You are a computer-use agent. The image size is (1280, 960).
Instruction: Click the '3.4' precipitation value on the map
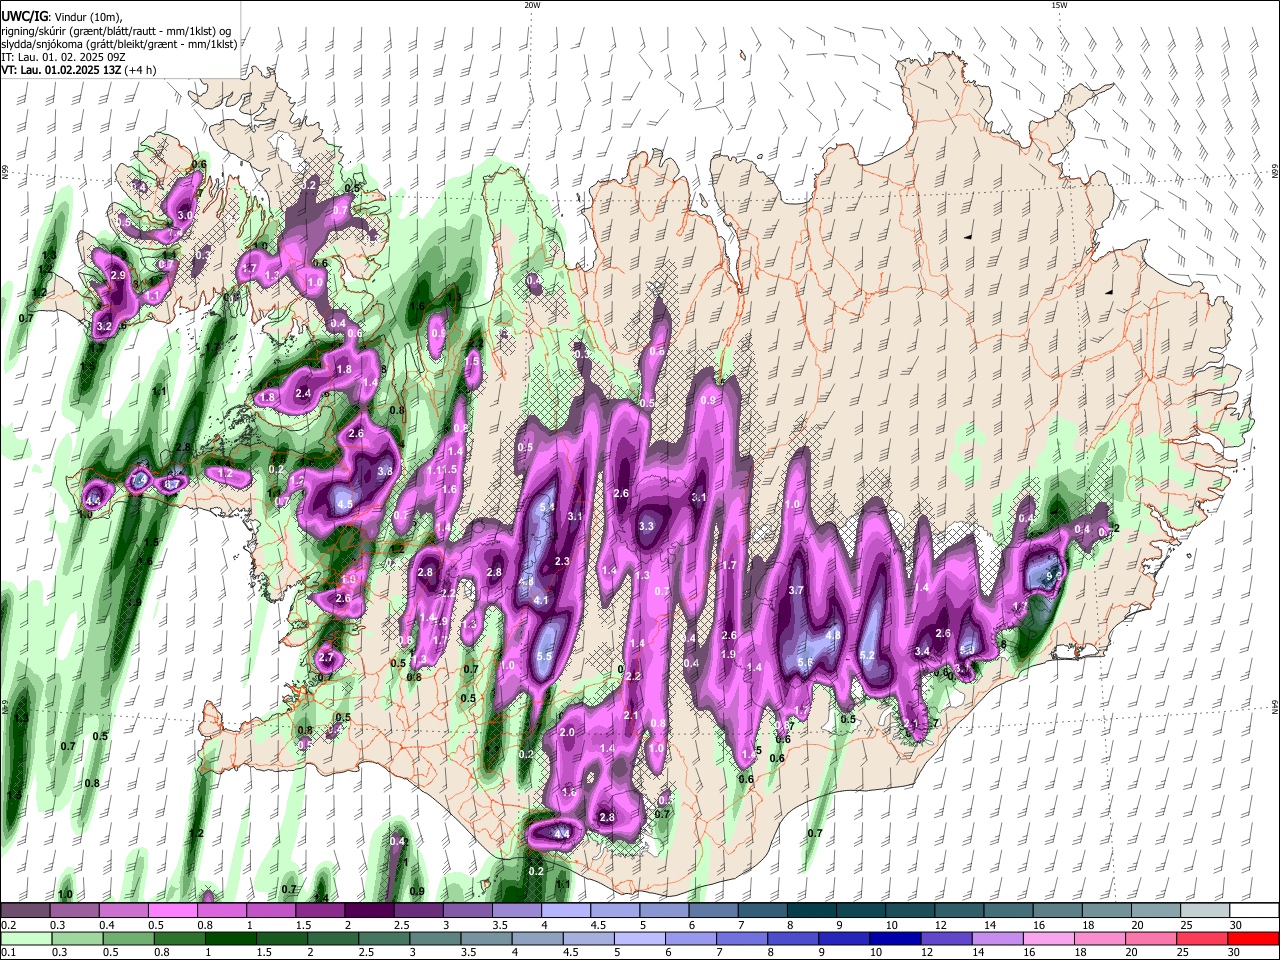922,651
